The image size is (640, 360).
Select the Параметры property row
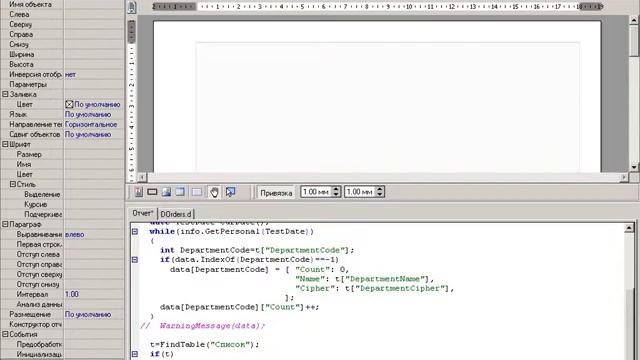(x=62, y=84)
